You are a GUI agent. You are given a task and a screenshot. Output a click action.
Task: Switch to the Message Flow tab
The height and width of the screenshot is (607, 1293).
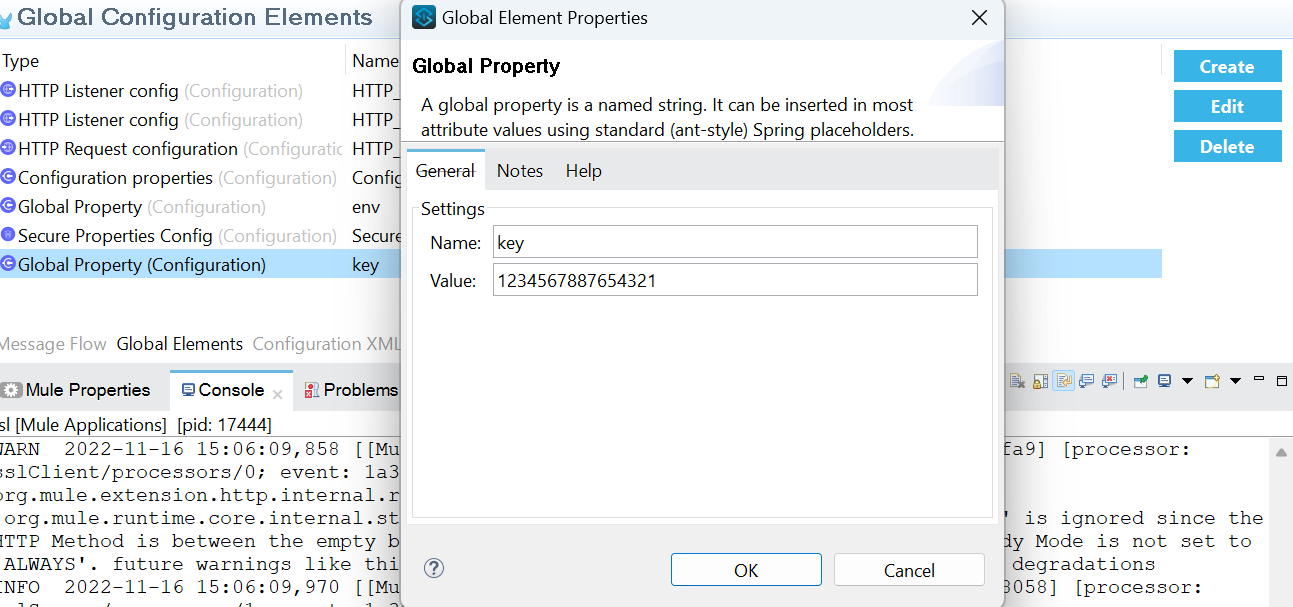click(53, 344)
